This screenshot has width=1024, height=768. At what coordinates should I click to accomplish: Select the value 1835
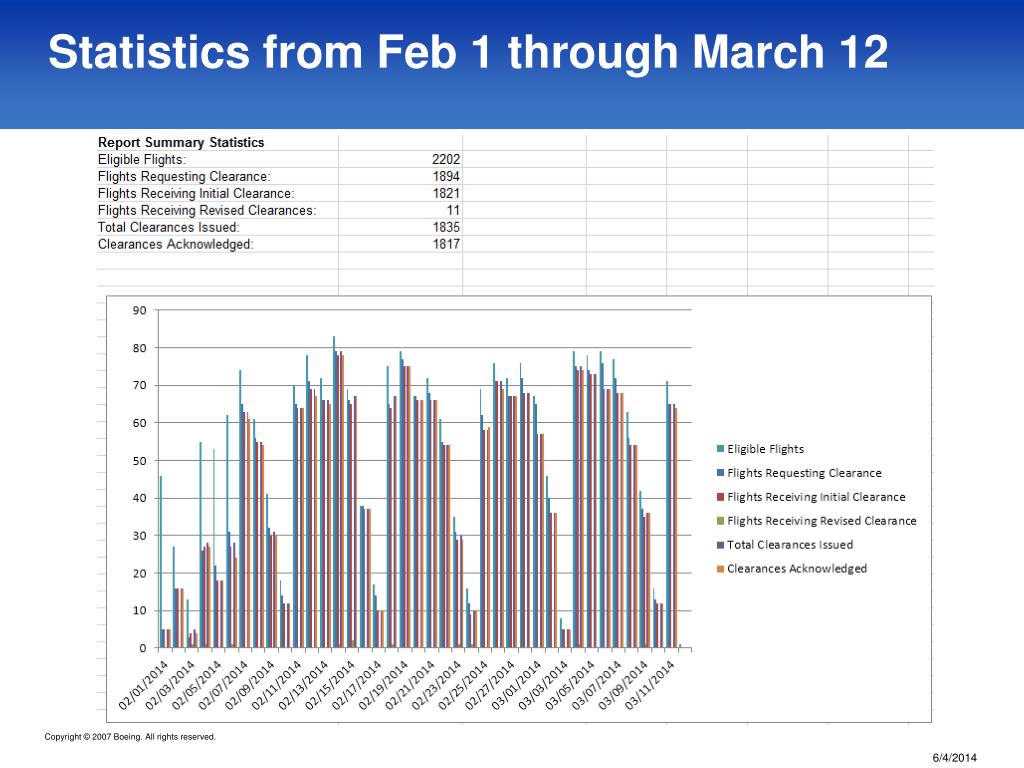(x=446, y=227)
